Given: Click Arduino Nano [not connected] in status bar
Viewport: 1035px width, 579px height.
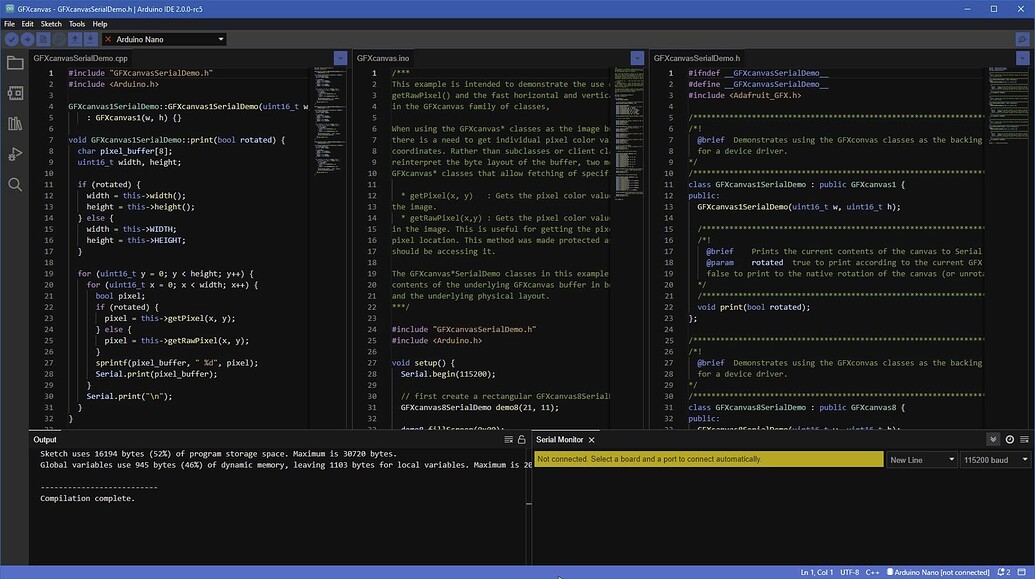Looking at the screenshot, I should pyautogui.click(x=939, y=572).
